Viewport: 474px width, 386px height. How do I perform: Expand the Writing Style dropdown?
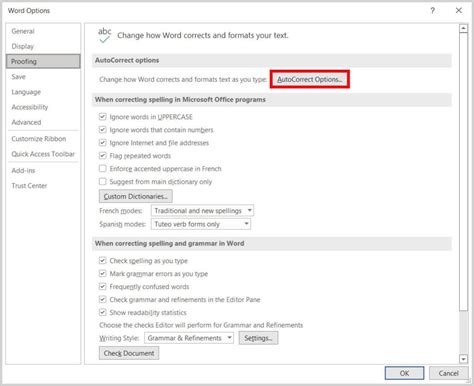click(189, 338)
